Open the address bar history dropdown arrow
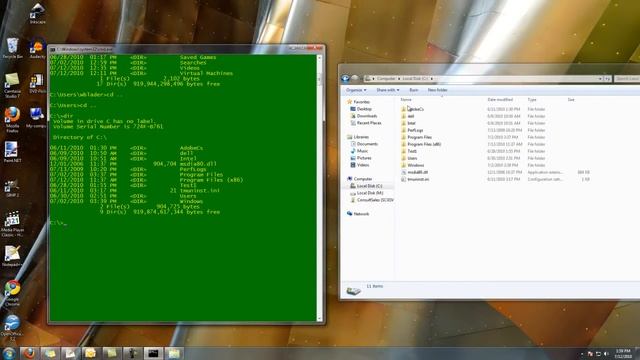The width and height of the screenshot is (640, 360). point(600,78)
